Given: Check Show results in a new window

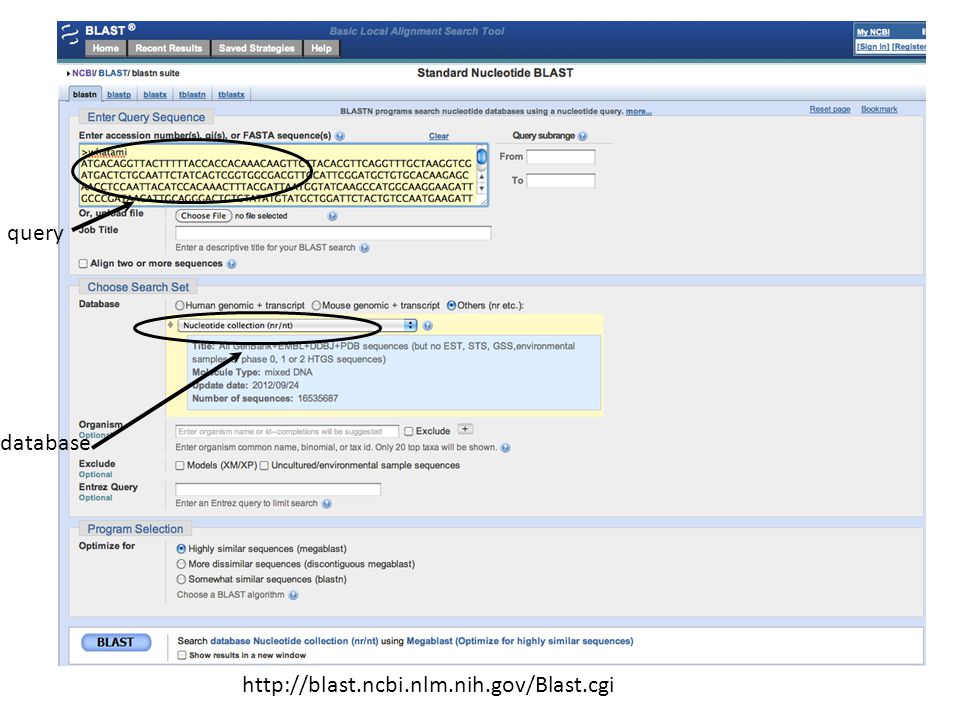Looking at the screenshot, I should pos(182,656).
